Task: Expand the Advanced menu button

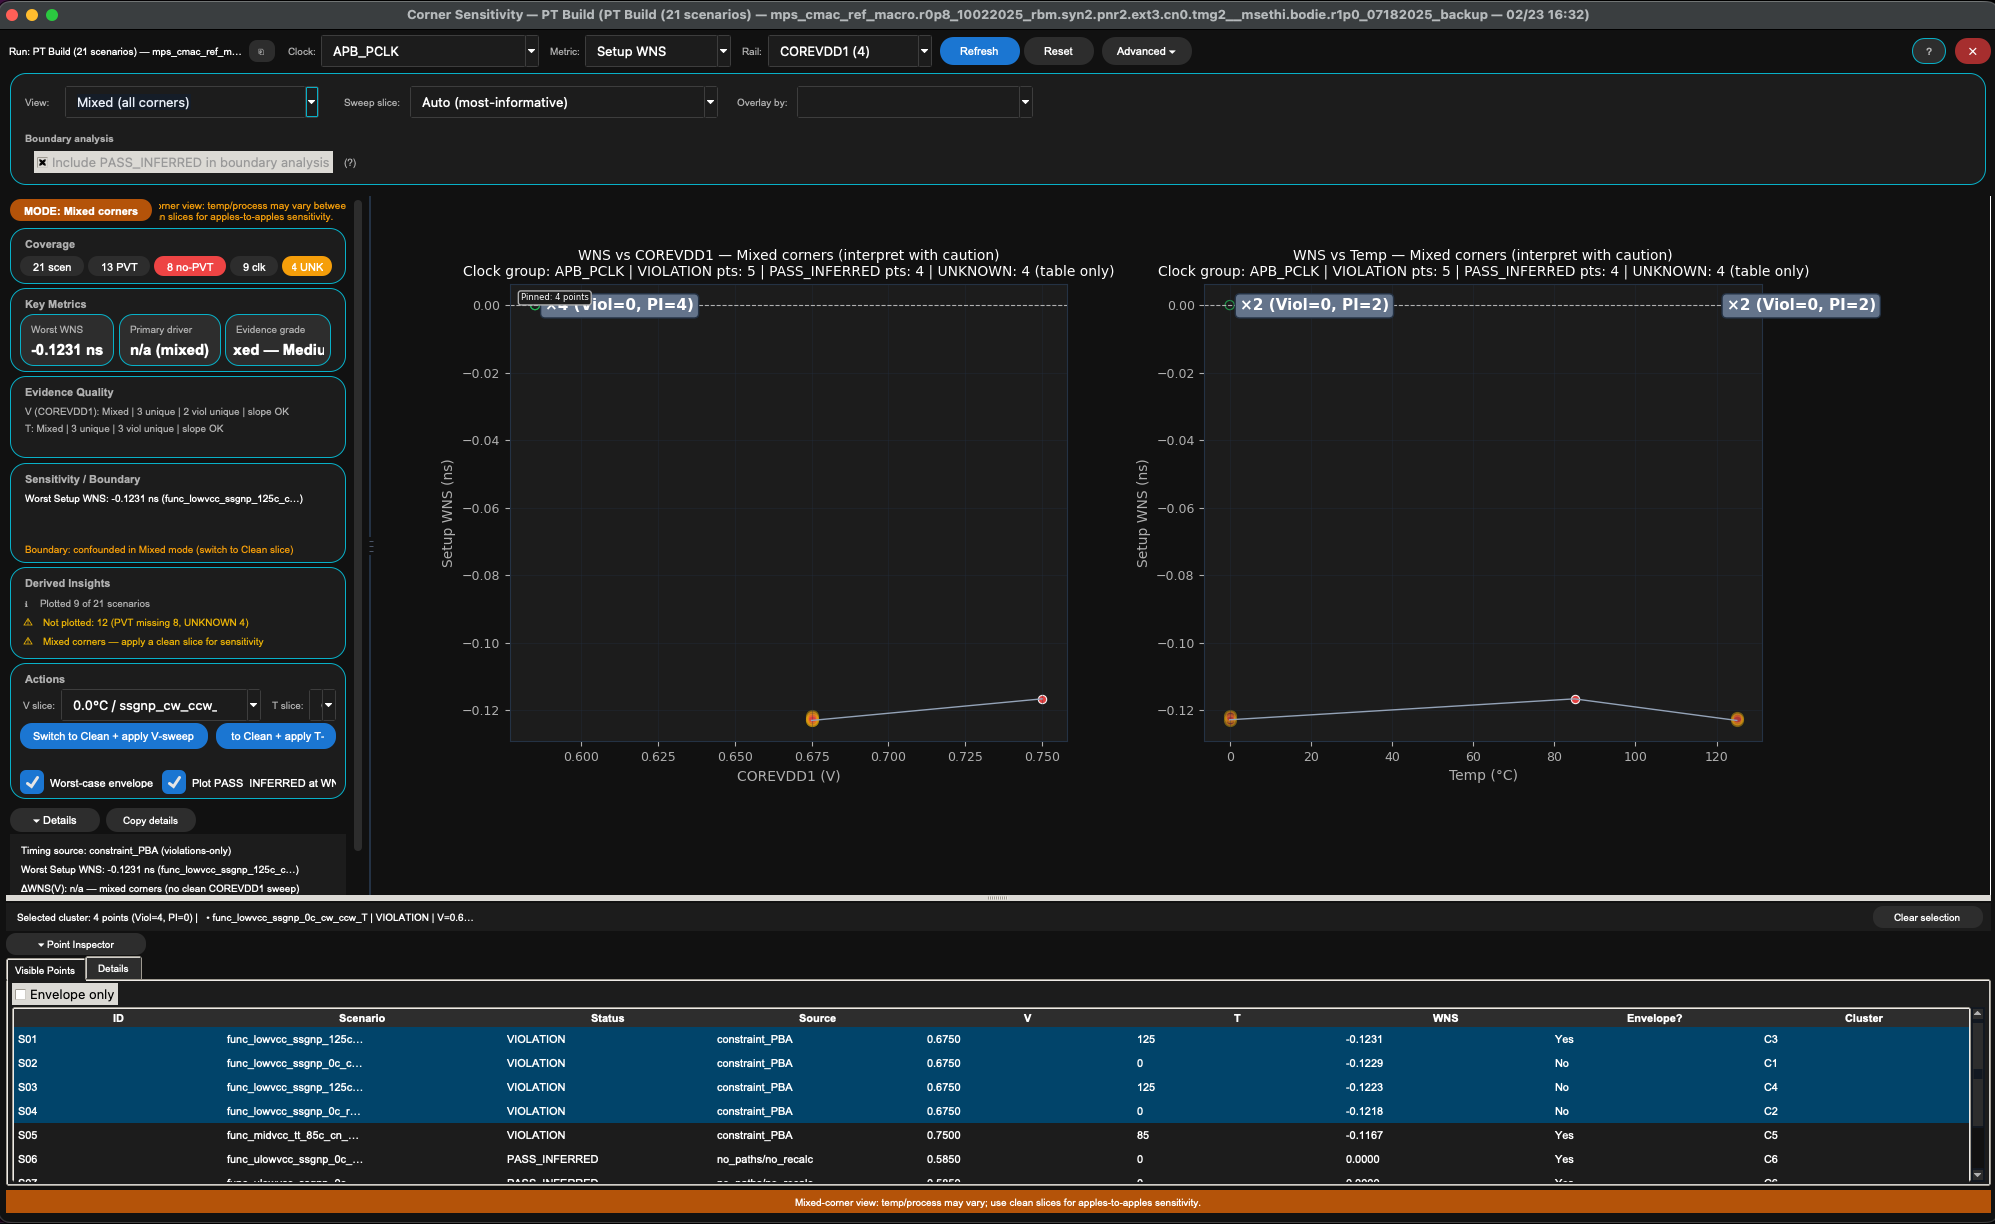Action: tap(1146, 52)
